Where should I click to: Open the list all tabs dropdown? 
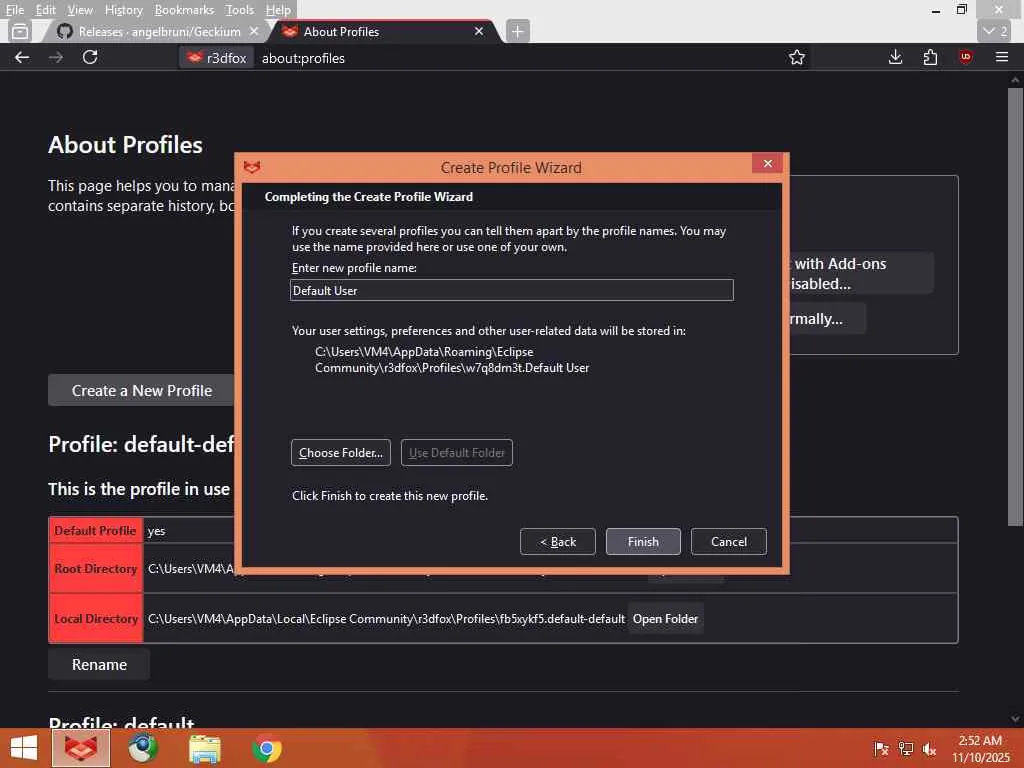click(x=996, y=31)
